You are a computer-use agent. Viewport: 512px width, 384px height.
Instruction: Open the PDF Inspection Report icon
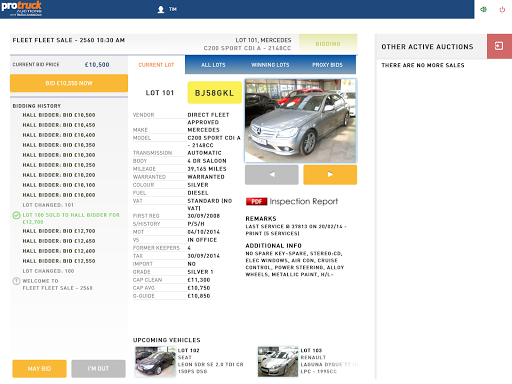pos(256,201)
